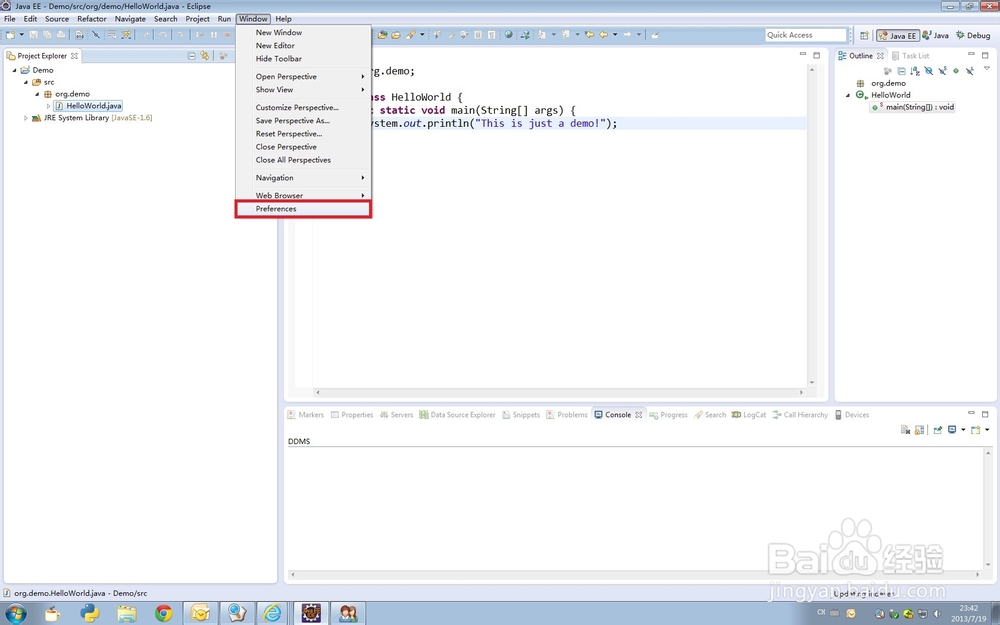Switch to the Servers tab
Image resolution: width=1000 pixels, height=625 pixels.
[396, 415]
